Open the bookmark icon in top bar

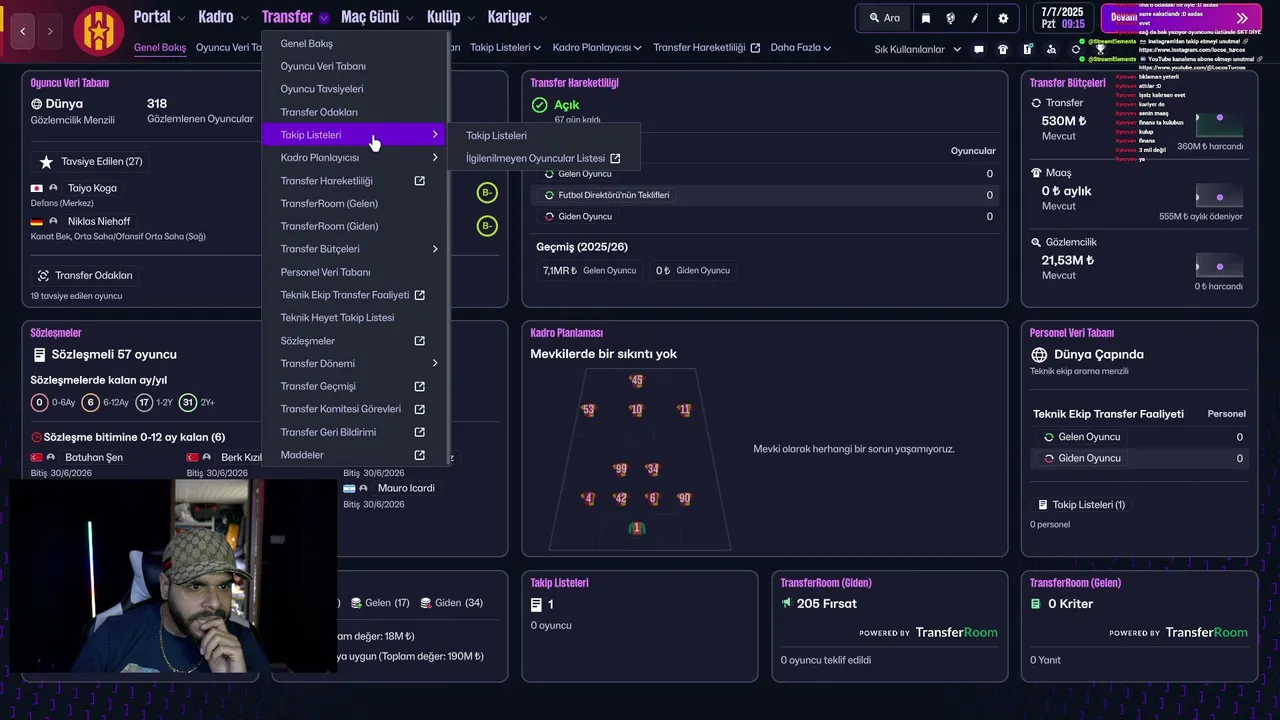926,18
